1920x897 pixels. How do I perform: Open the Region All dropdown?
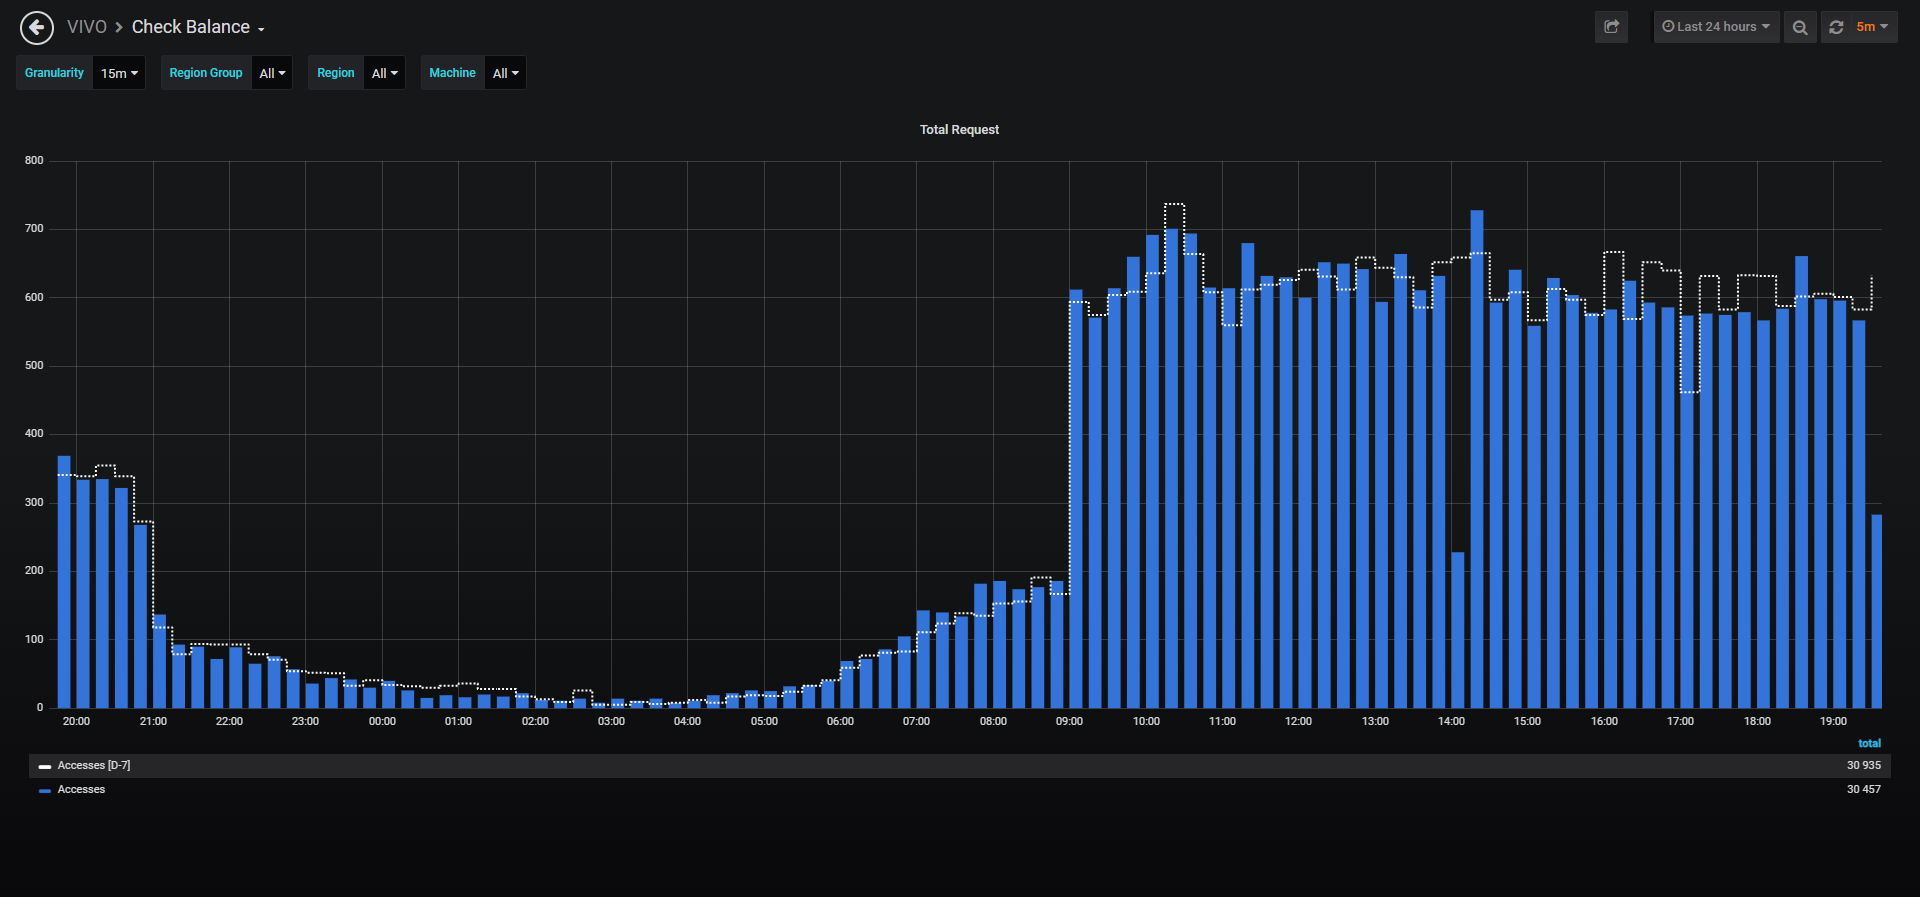[384, 73]
